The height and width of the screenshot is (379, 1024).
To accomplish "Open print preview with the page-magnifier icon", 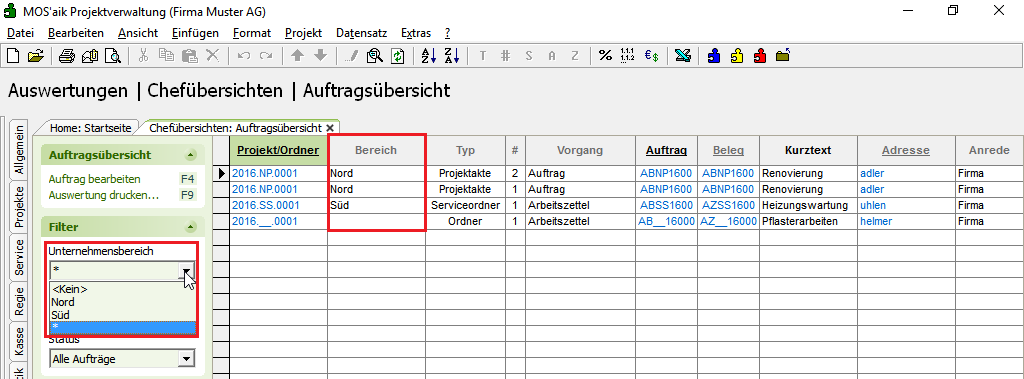I will click(x=113, y=56).
